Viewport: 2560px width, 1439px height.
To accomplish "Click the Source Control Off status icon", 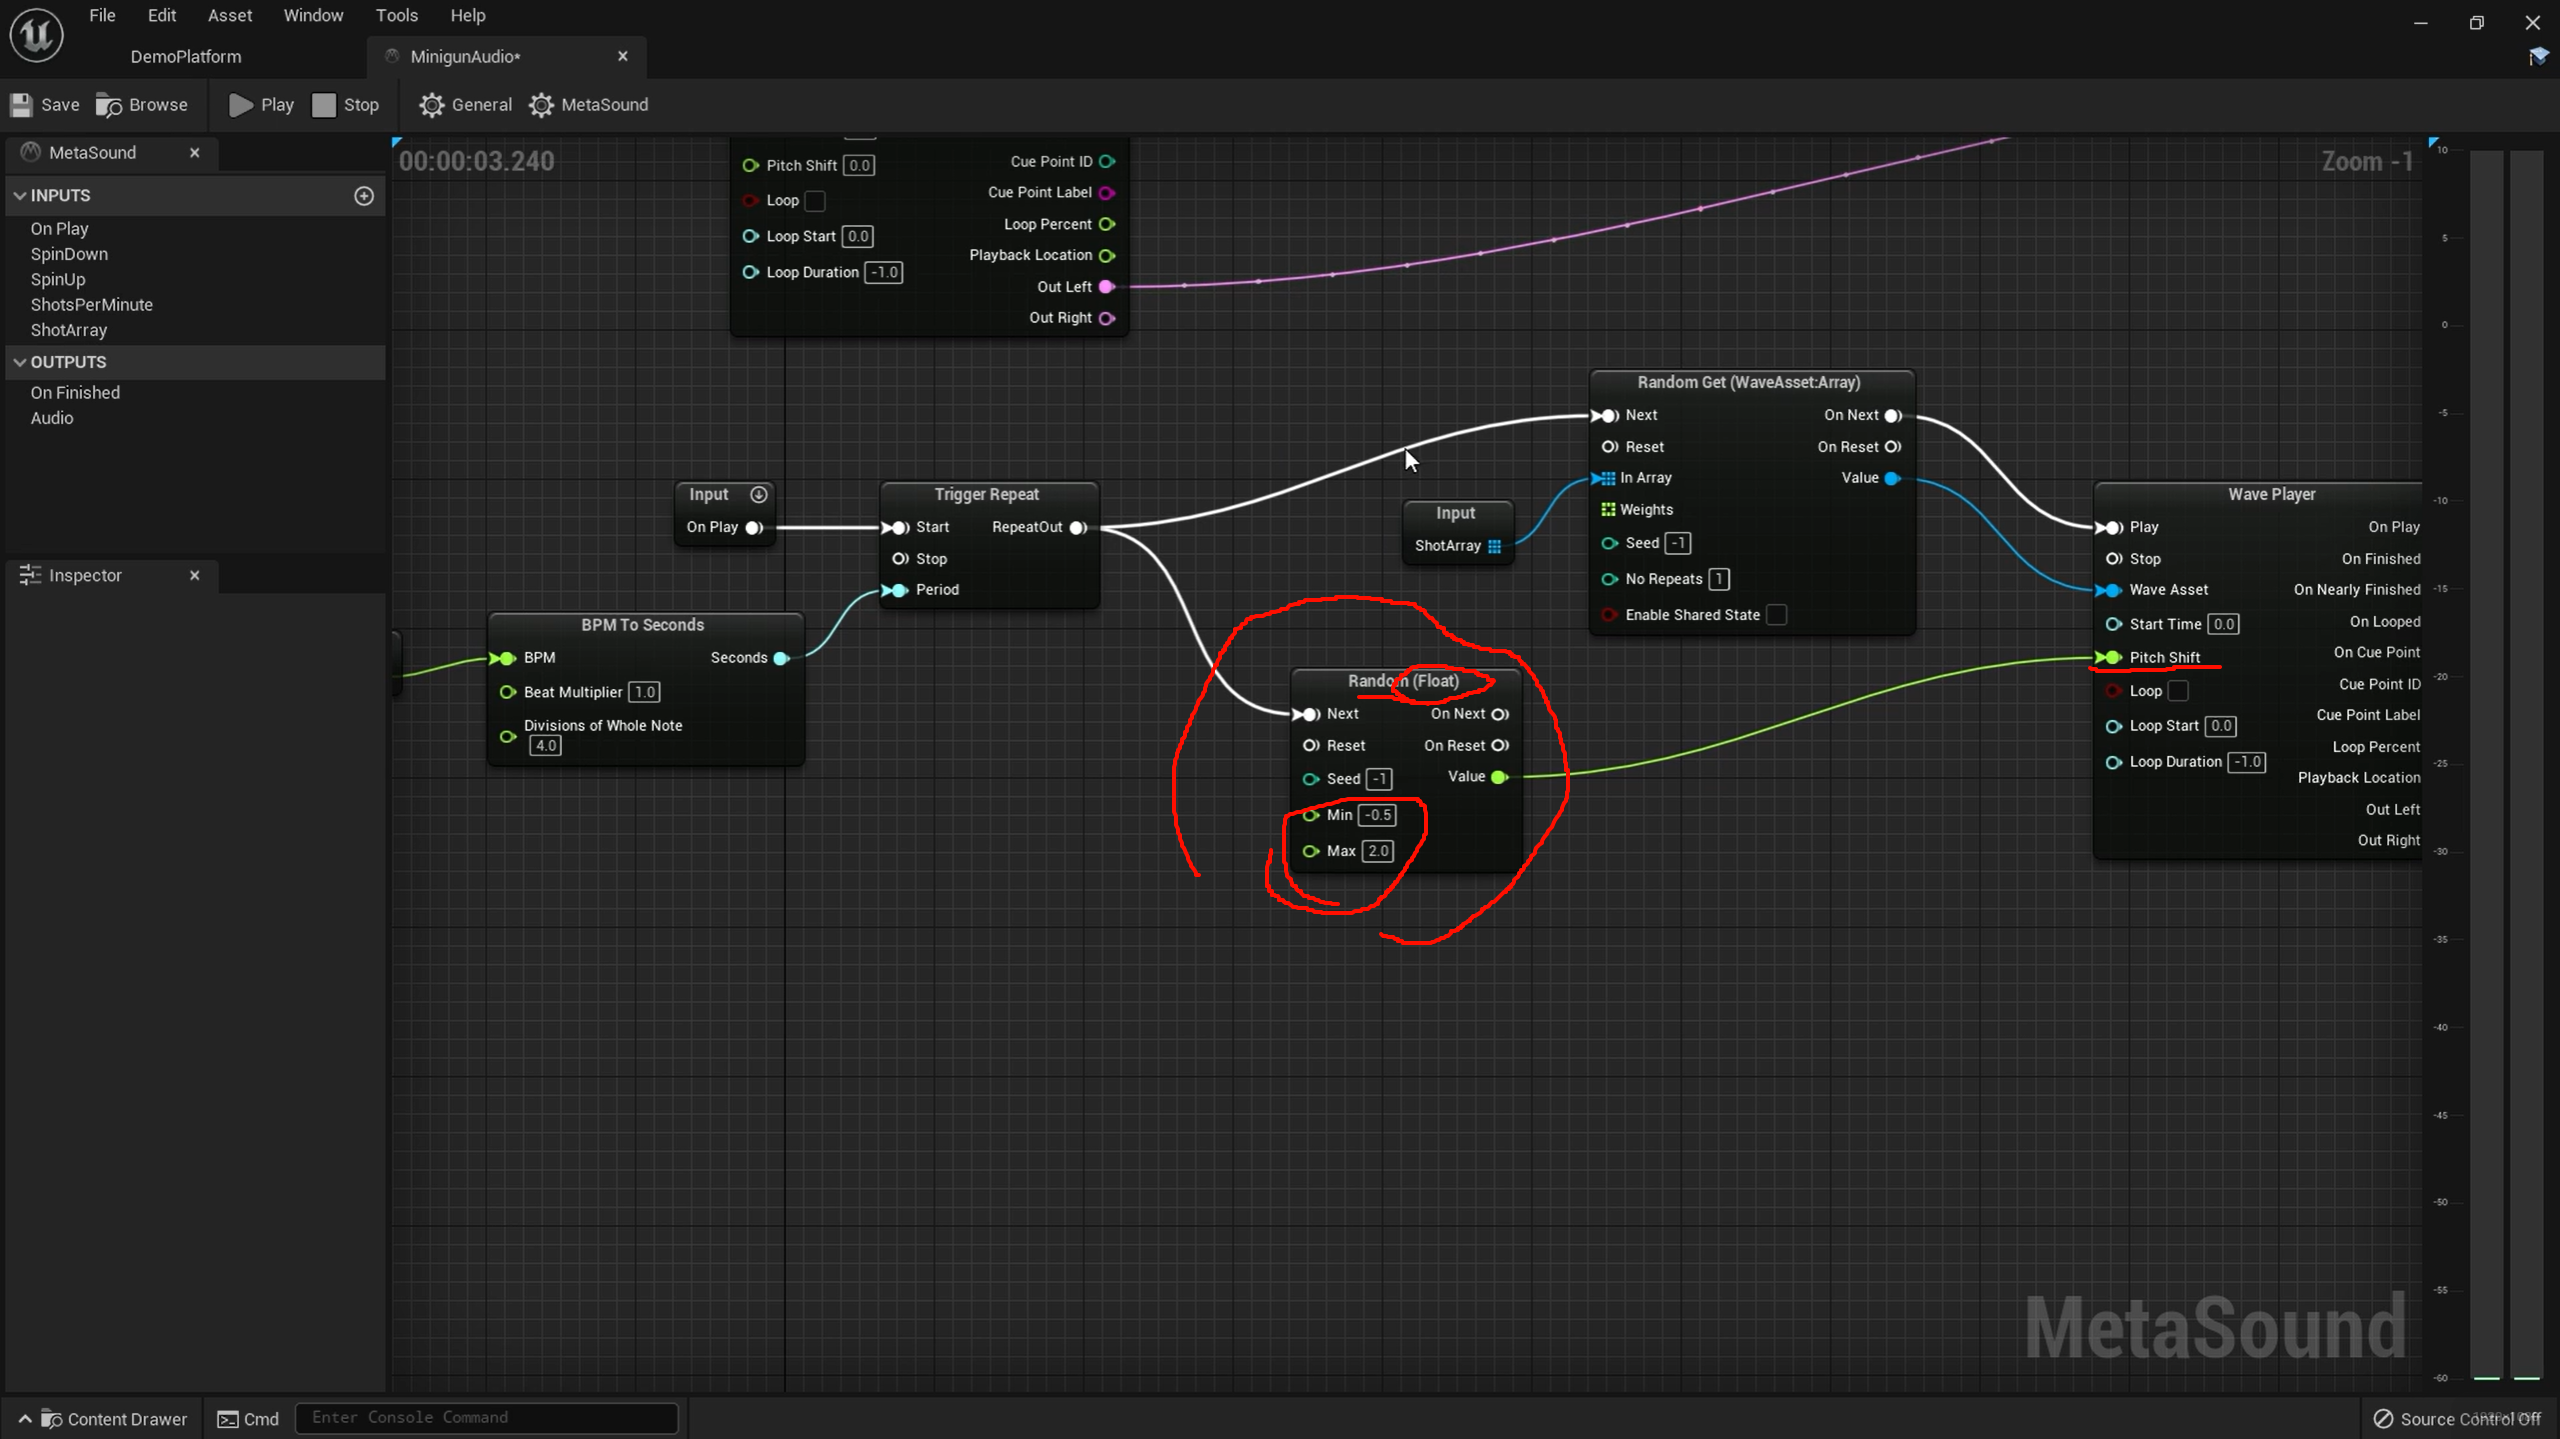I will pos(2384,1419).
